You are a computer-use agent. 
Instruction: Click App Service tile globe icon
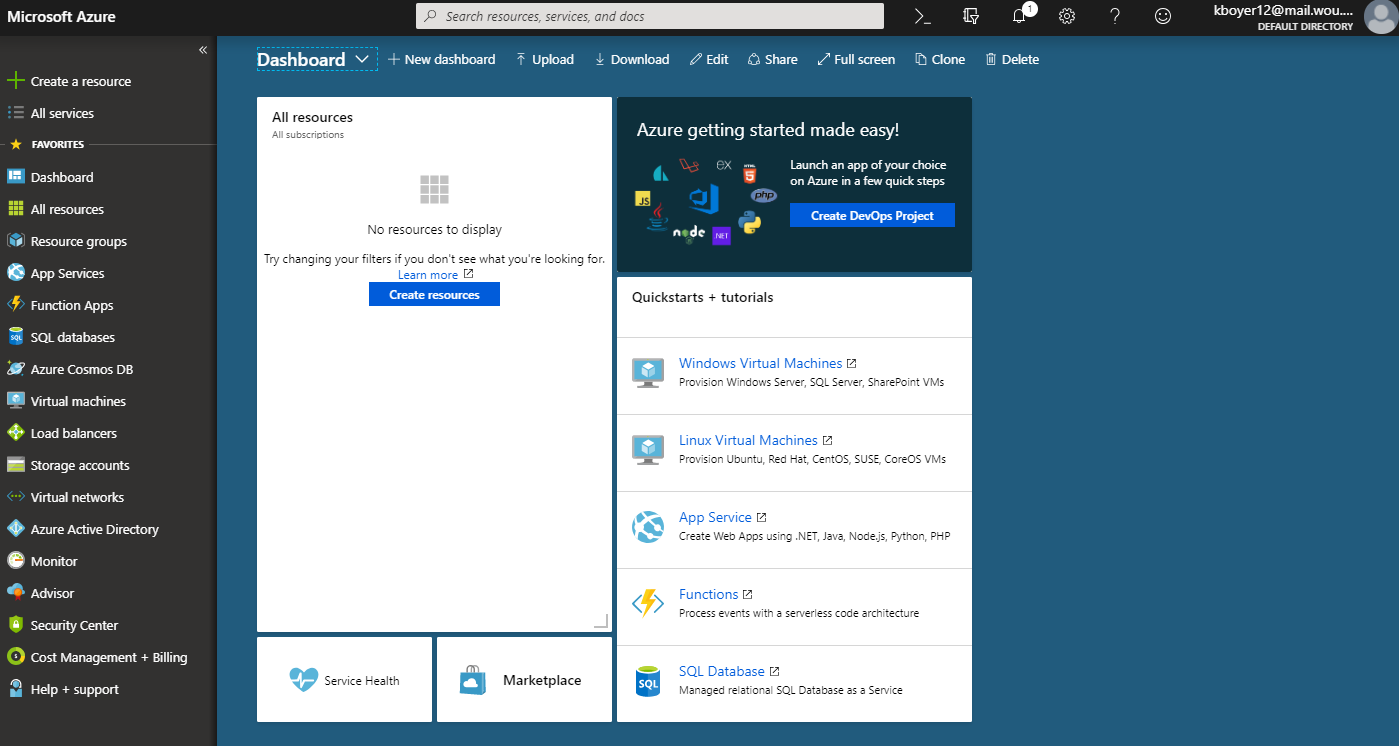pos(648,527)
